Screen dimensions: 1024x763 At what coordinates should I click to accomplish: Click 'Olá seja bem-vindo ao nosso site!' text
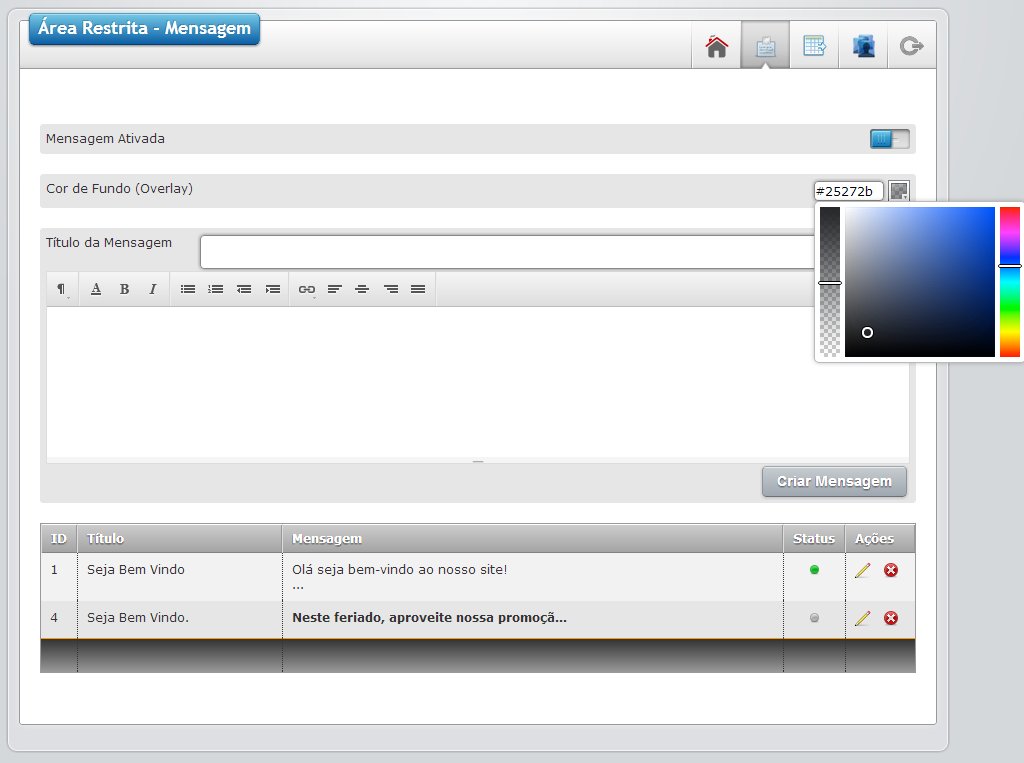(x=400, y=570)
